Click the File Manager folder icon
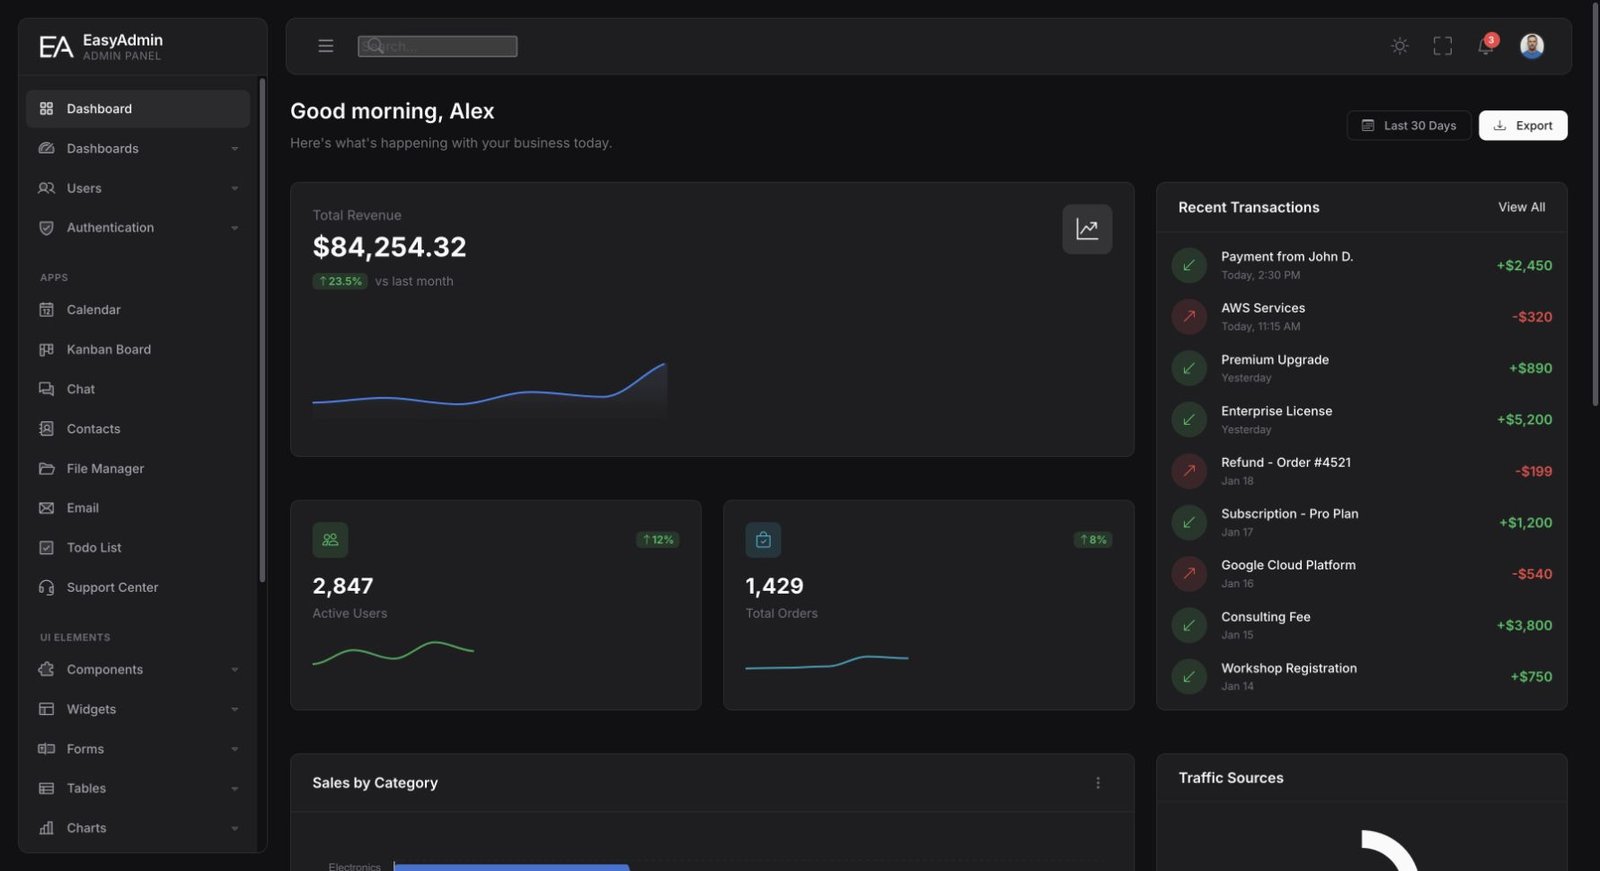1600x871 pixels. [46, 469]
